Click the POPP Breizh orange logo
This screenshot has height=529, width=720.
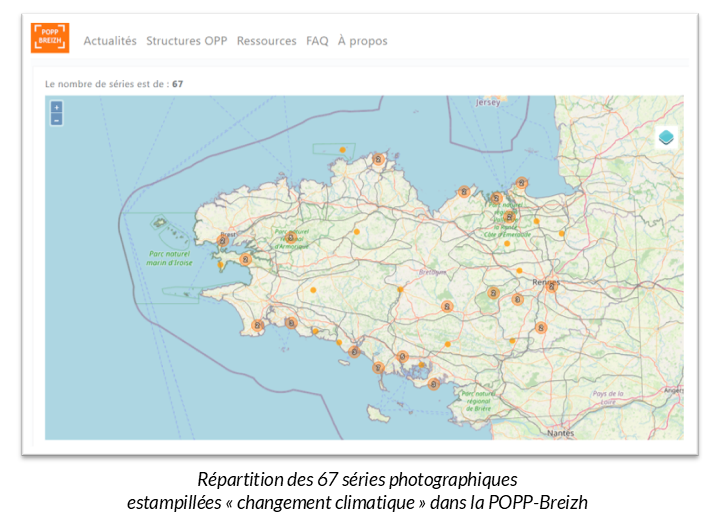[50, 38]
